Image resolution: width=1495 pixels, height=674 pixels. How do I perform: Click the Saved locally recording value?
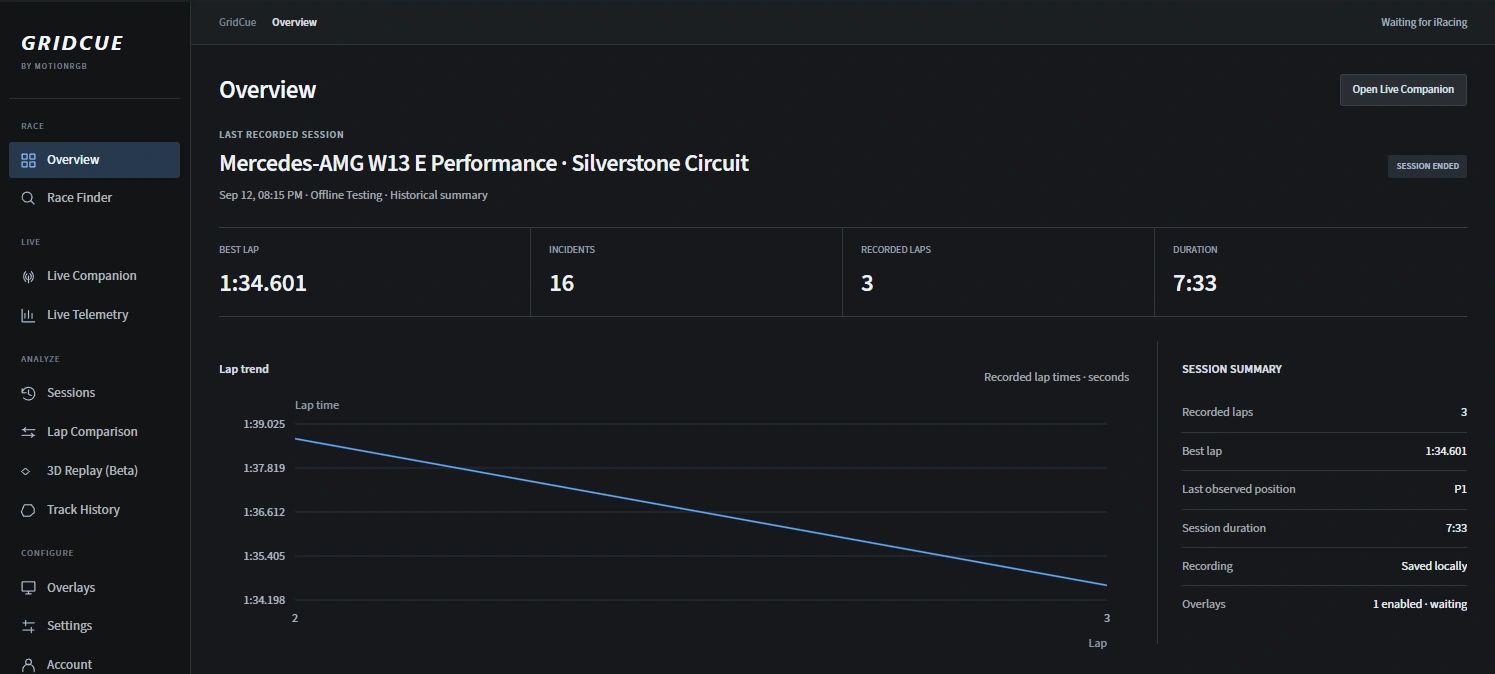[x=1434, y=566]
